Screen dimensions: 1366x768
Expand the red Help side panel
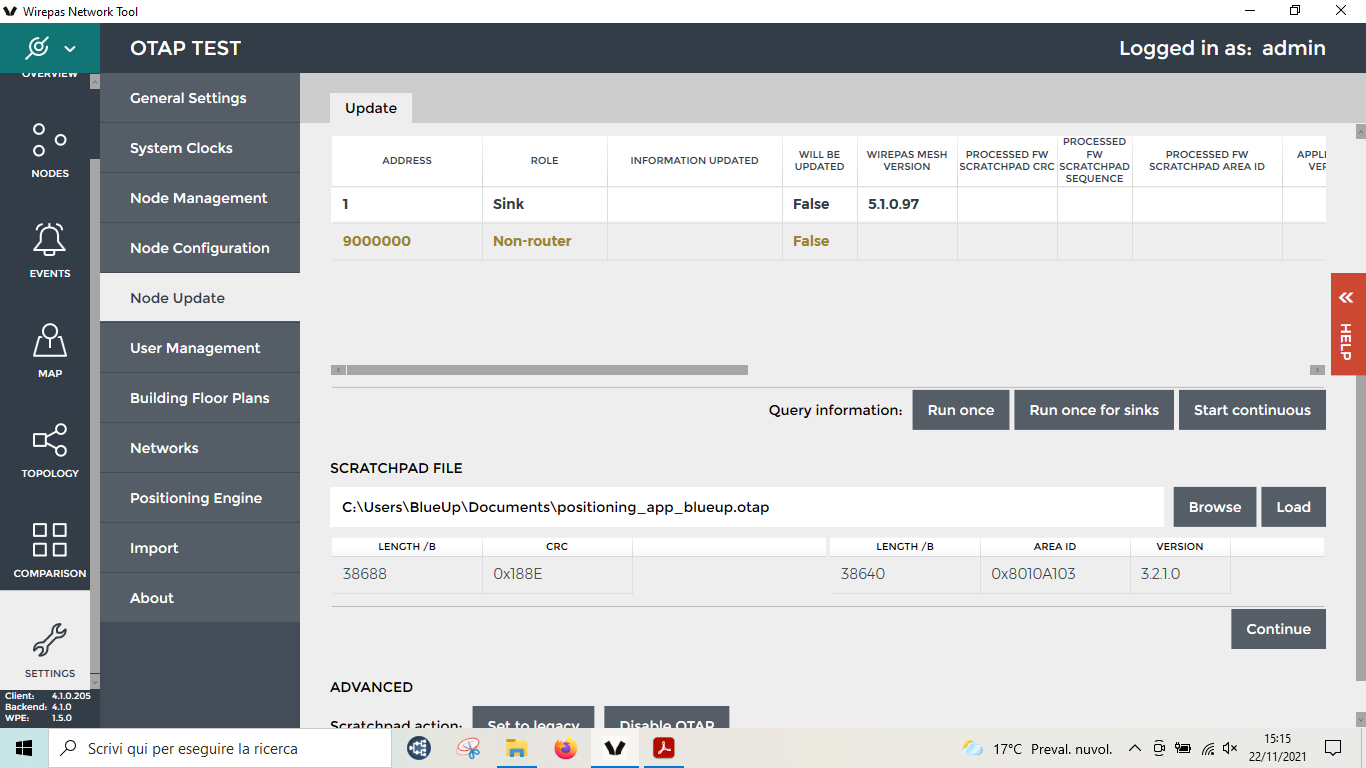point(1347,324)
